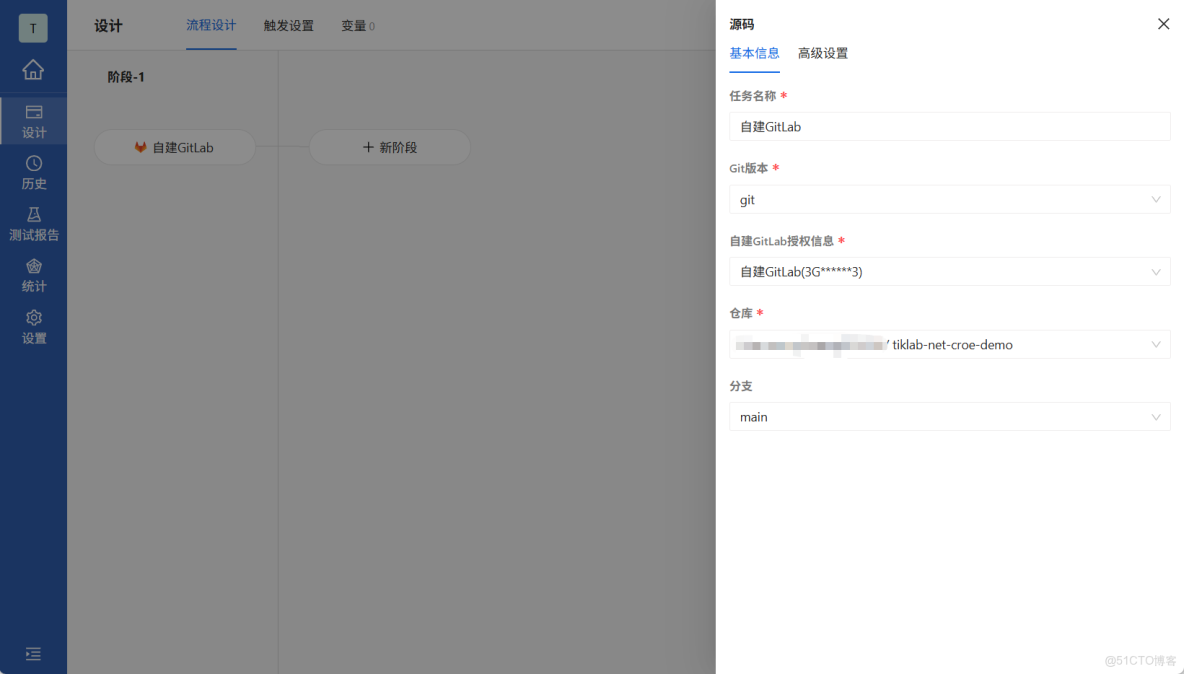Click inside the 任务名称 input field
1184x674 pixels.
[x=949, y=126]
